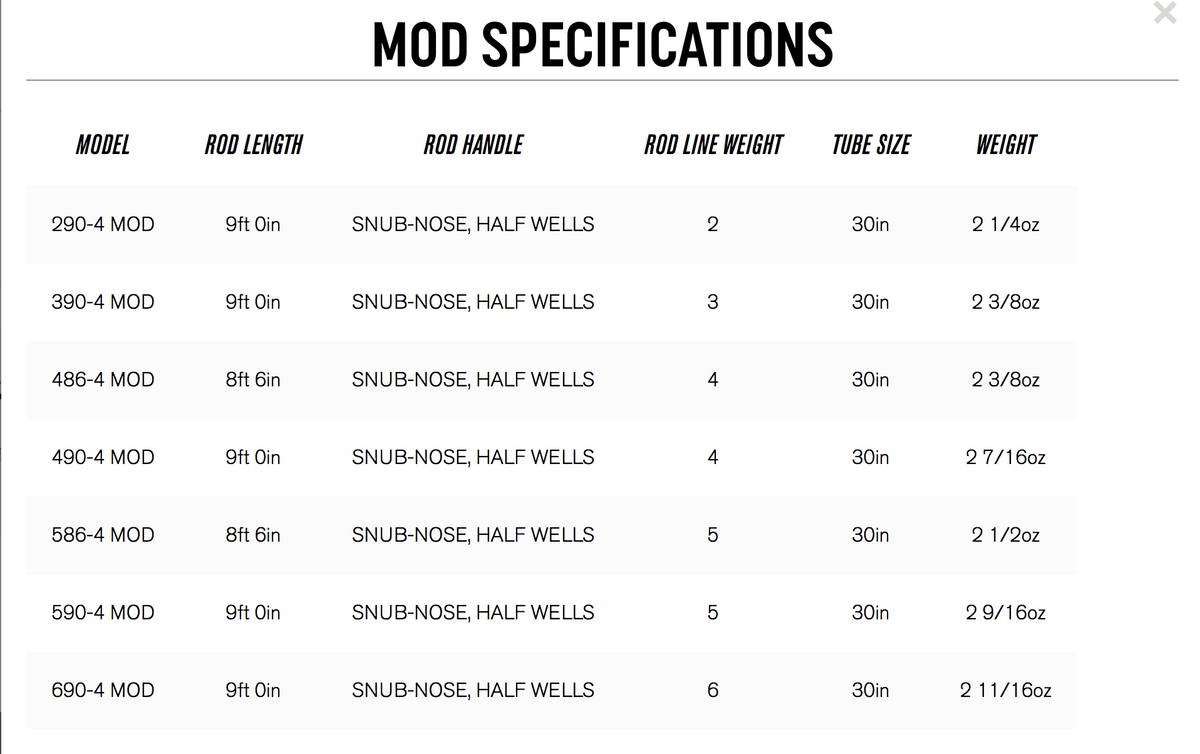Click the MOD SPECIFICATIONS title
Image resolution: width=1200 pixels, height=754 pixels.
(x=600, y=43)
